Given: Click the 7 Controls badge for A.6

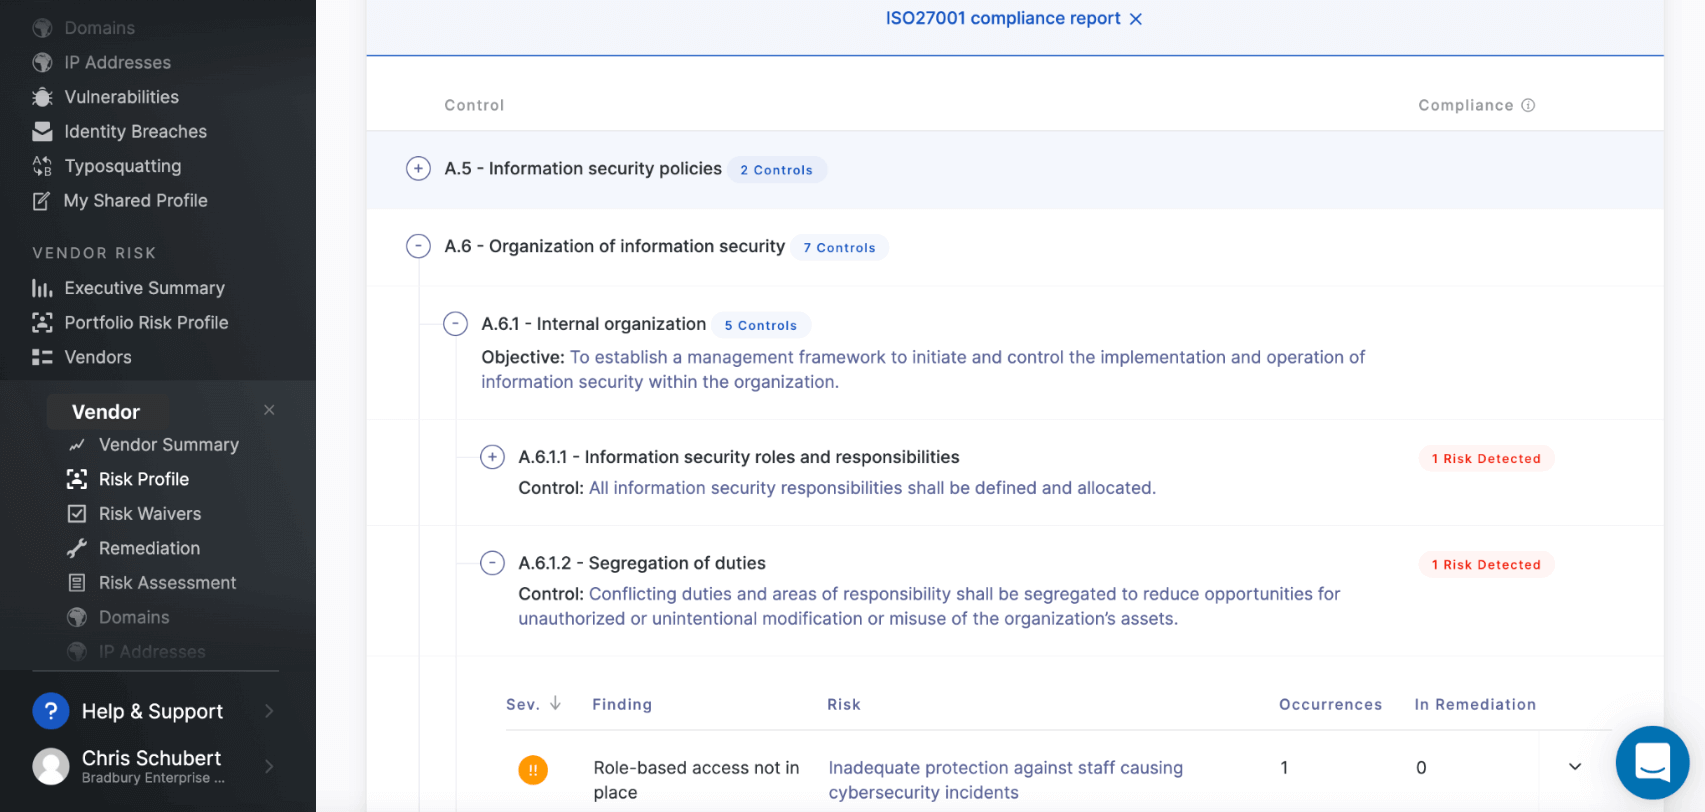Looking at the screenshot, I should (840, 248).
